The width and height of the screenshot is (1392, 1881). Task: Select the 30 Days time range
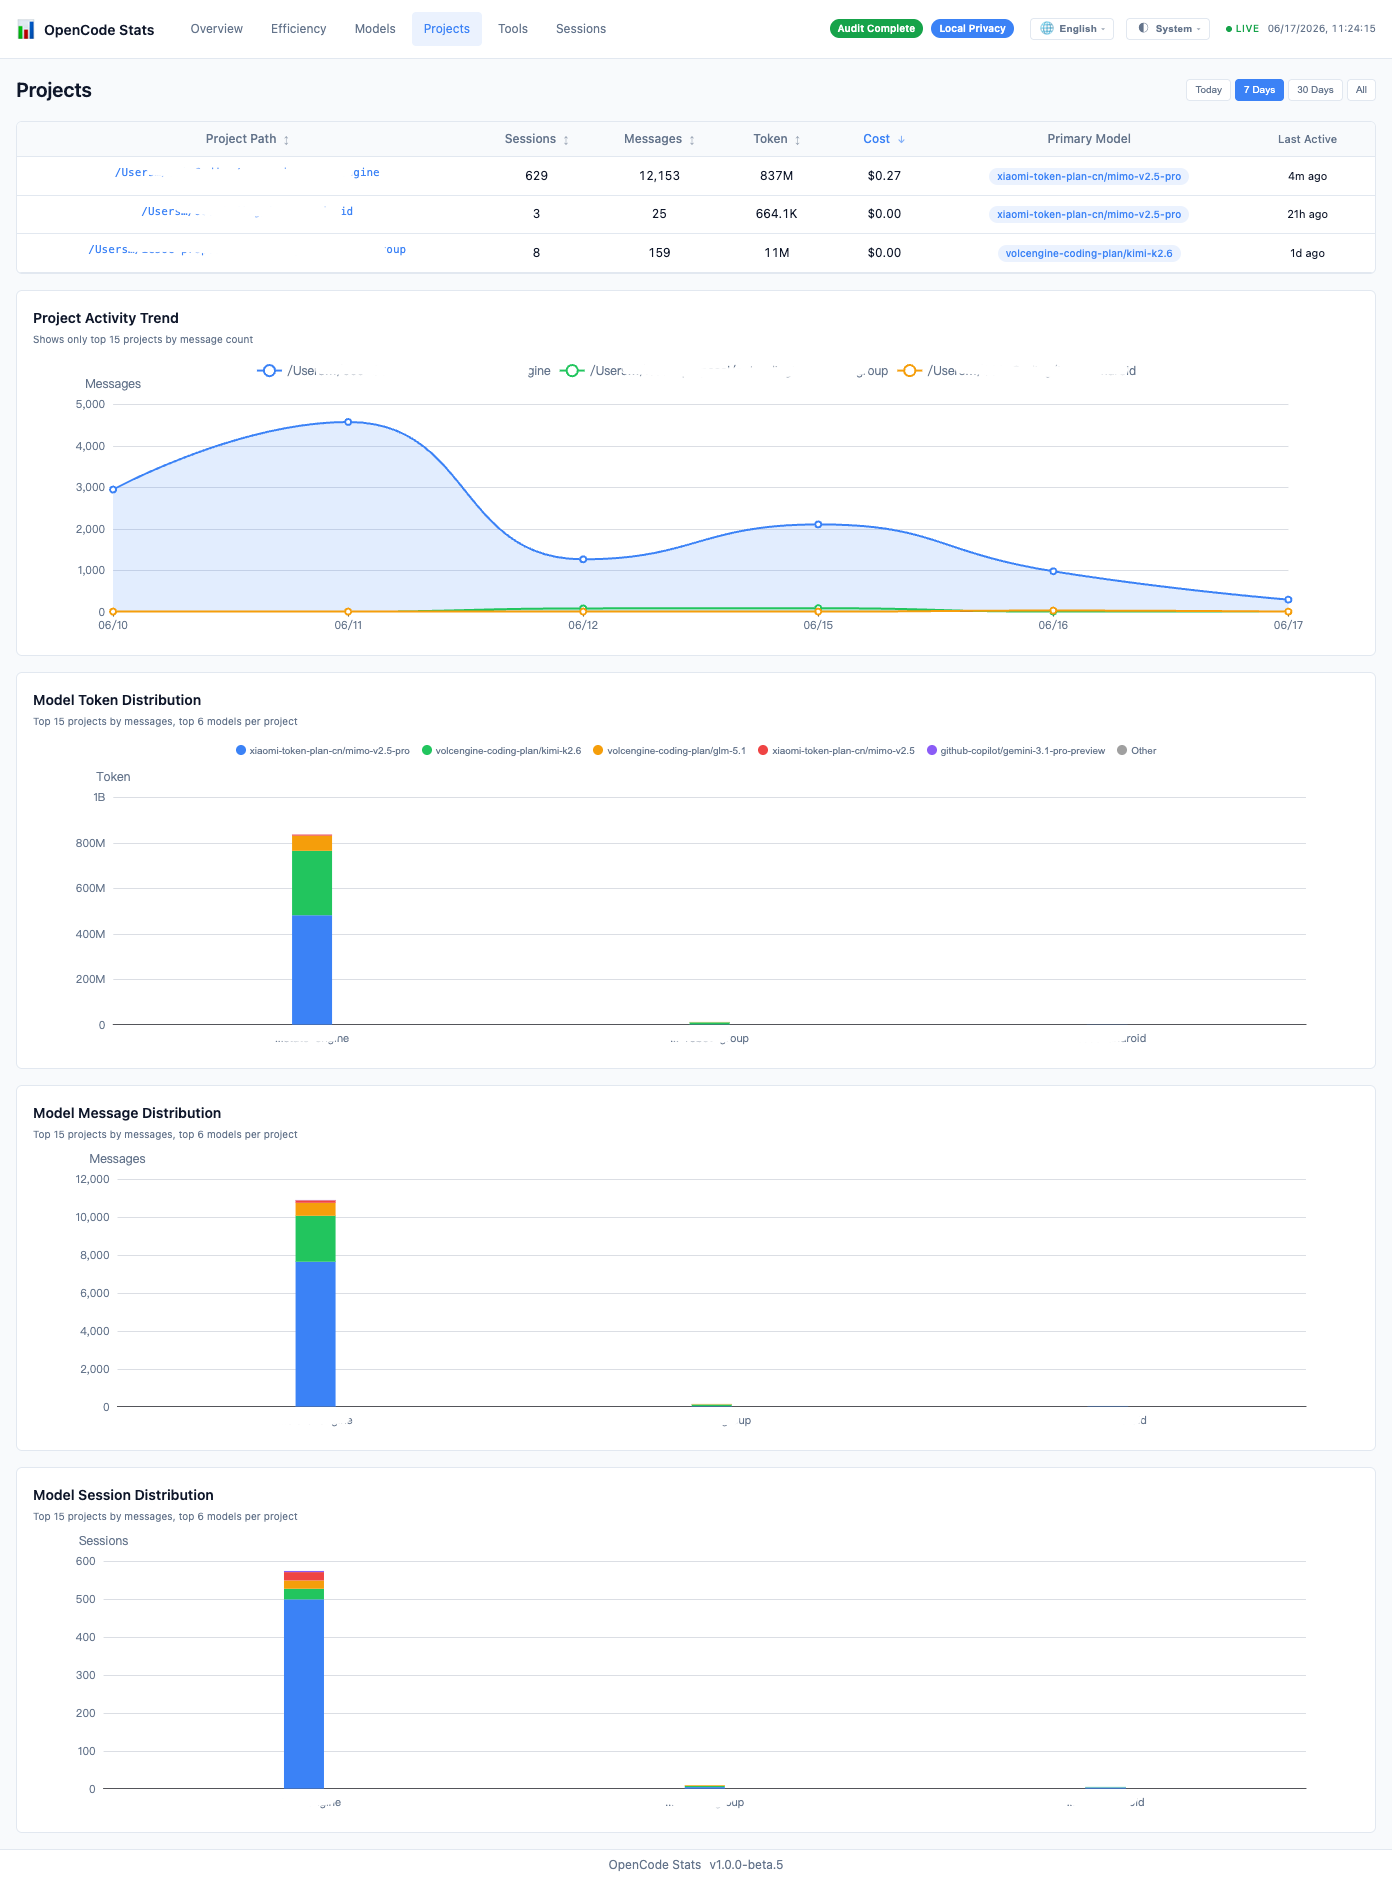pyautogui.click(x=1315, y=90)
